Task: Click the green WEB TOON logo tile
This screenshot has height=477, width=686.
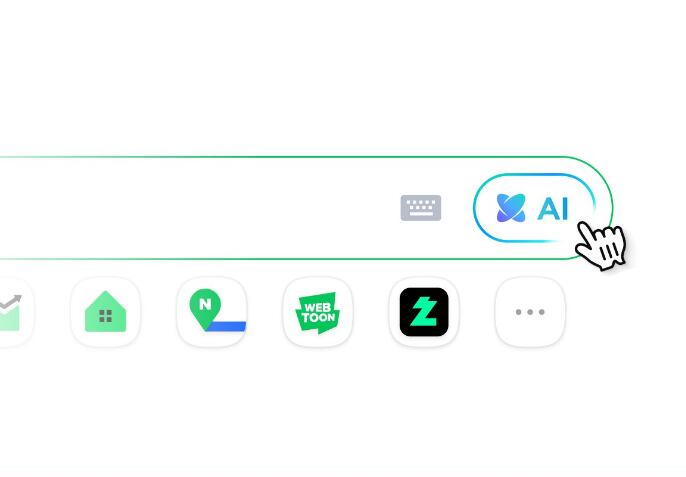Action: click(x=318, y=312)
